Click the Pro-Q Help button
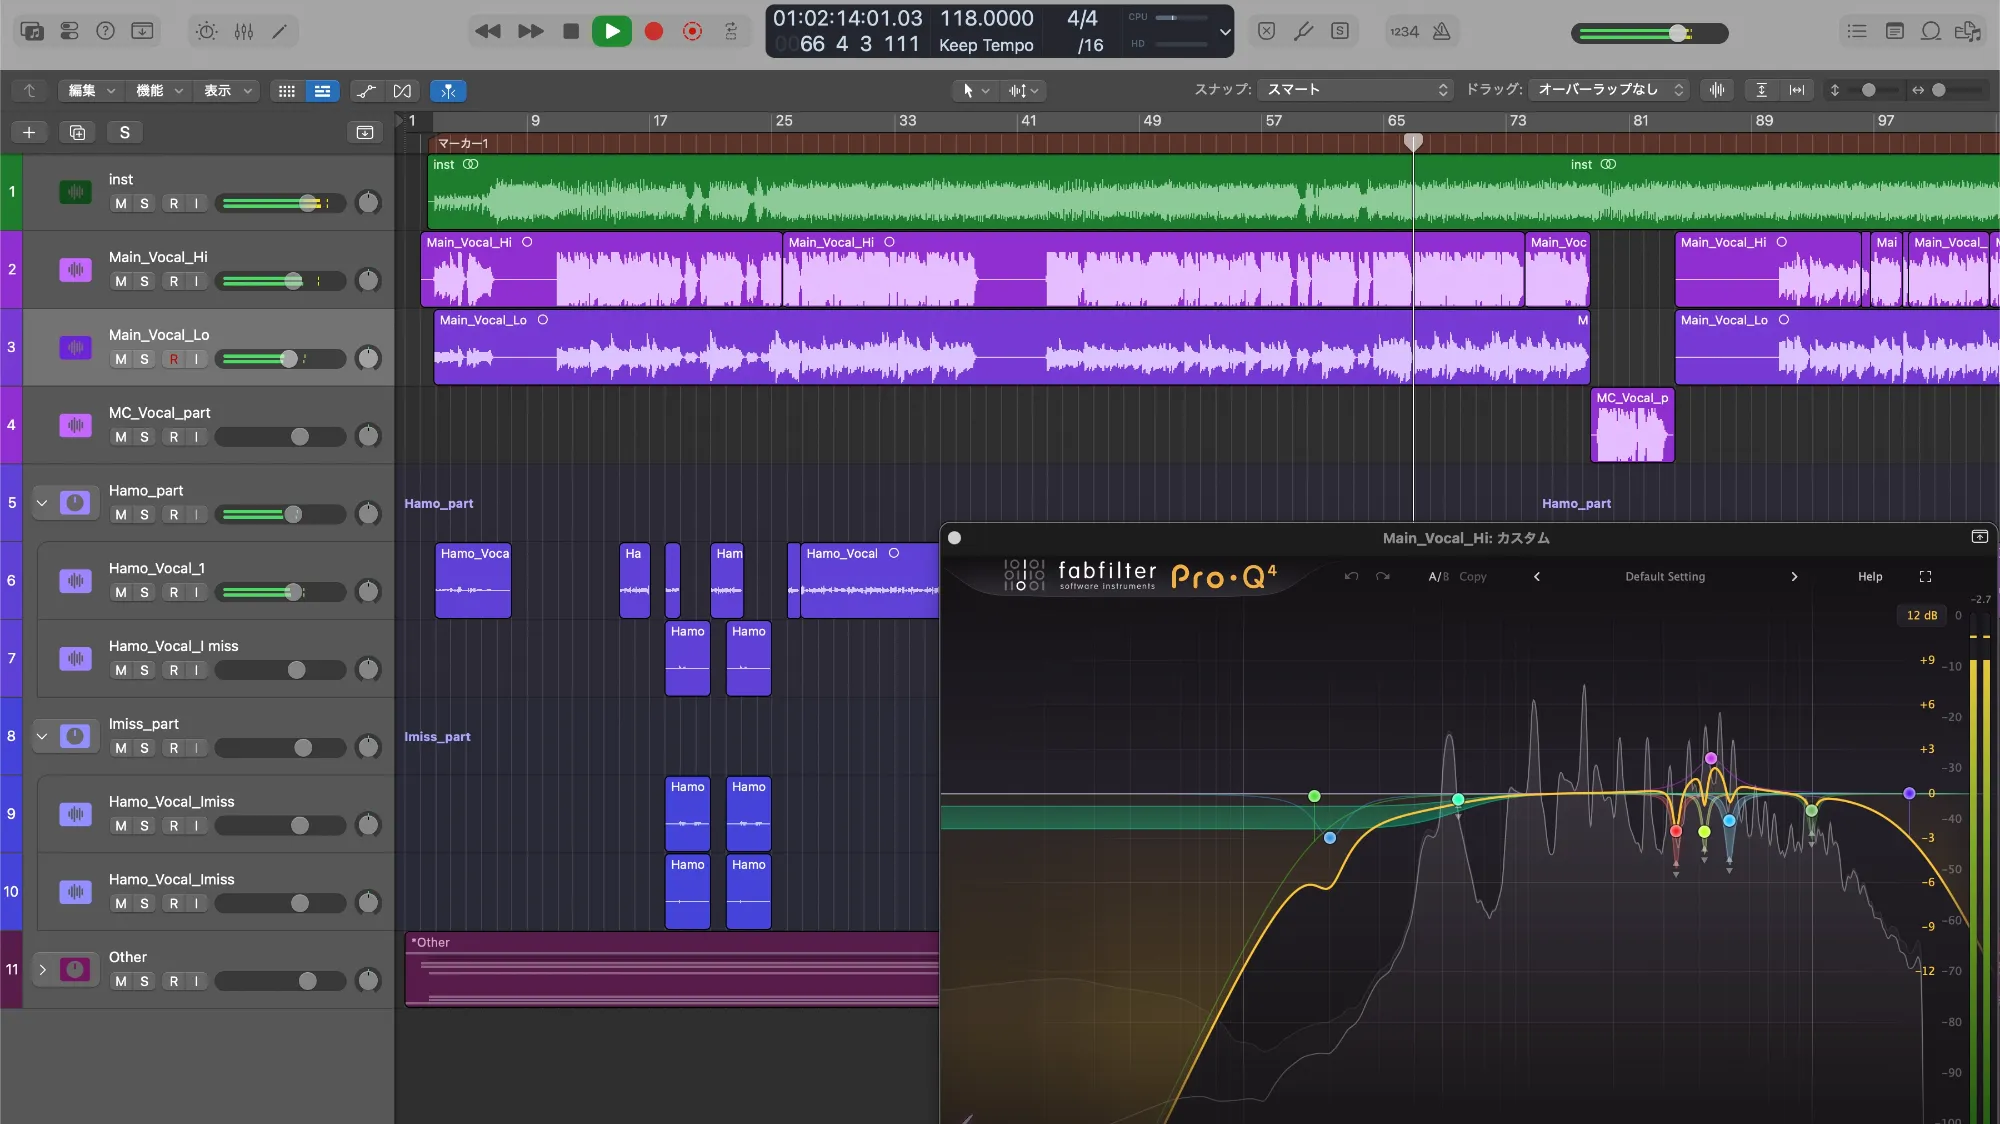Viewport: 2000px width, 1124px height. coord(1869,576)
